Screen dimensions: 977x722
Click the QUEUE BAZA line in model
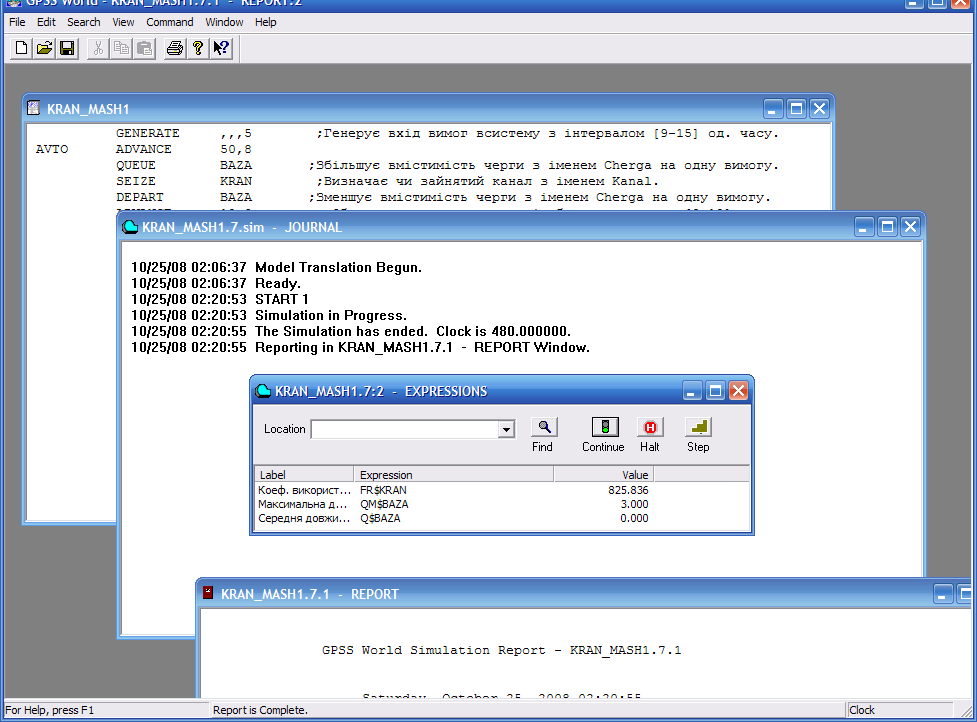click(447, 165)
